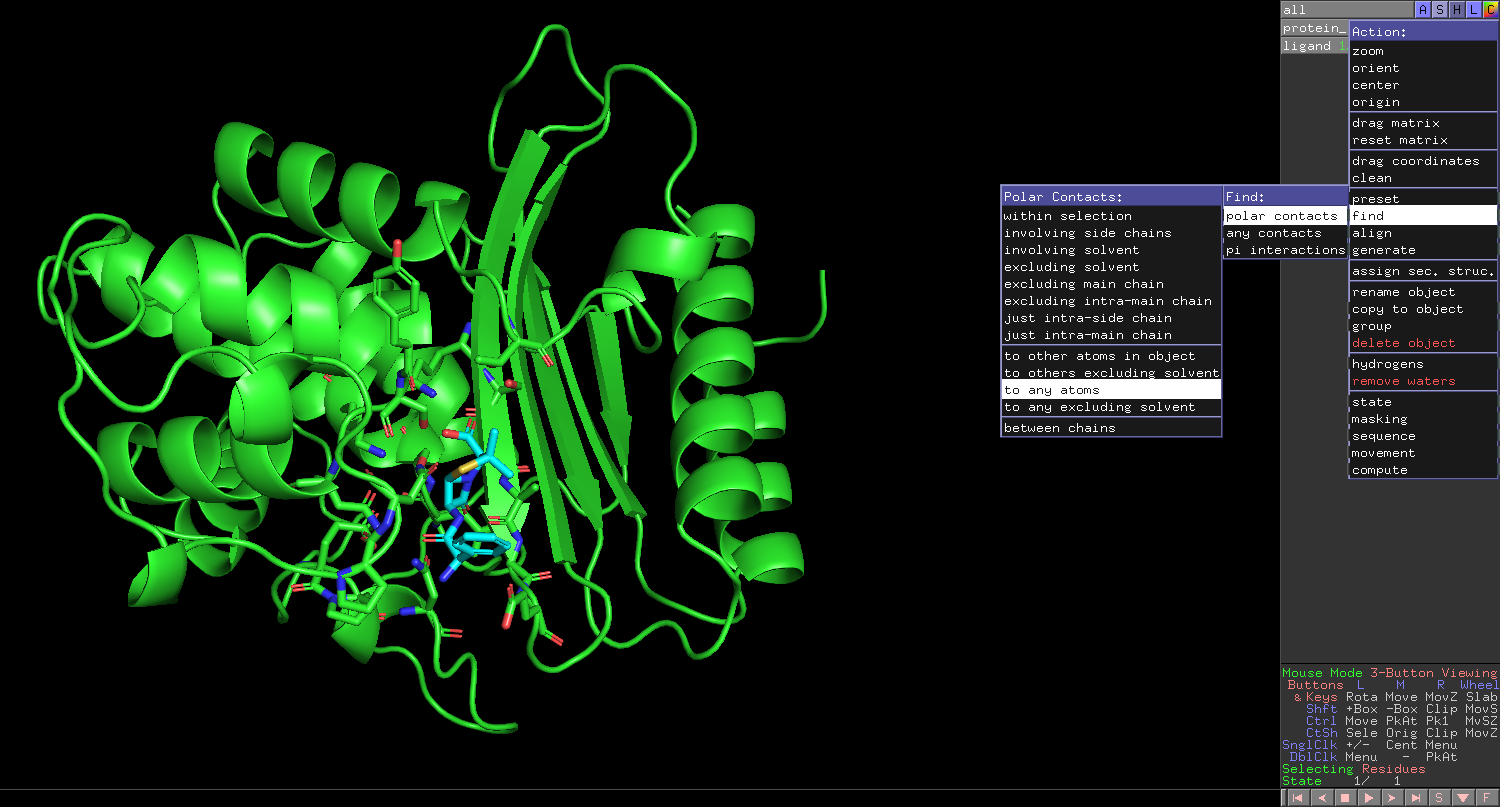Choose 'assign sec. struc.' action
1500x807 pixels.
(x=1423, y=271)
